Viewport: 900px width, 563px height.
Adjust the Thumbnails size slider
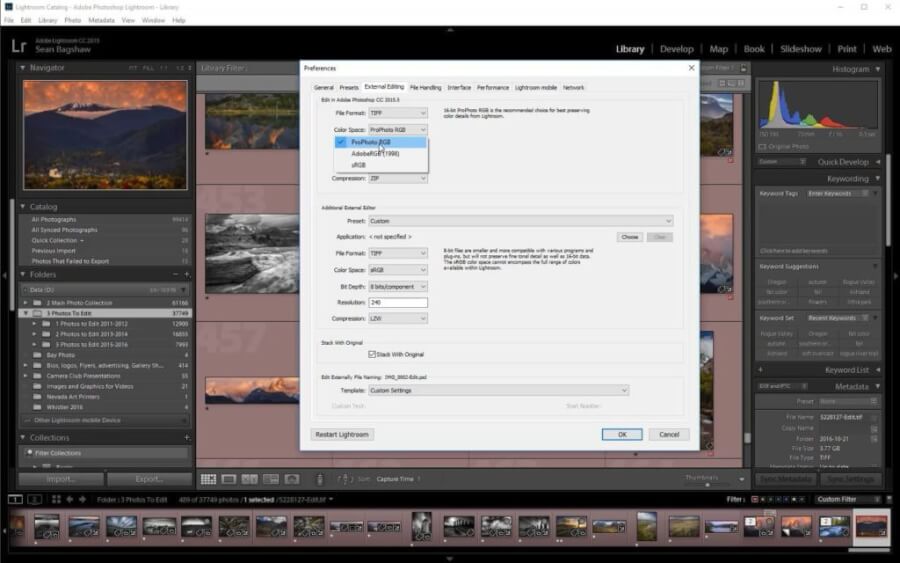tap(708, 484)
